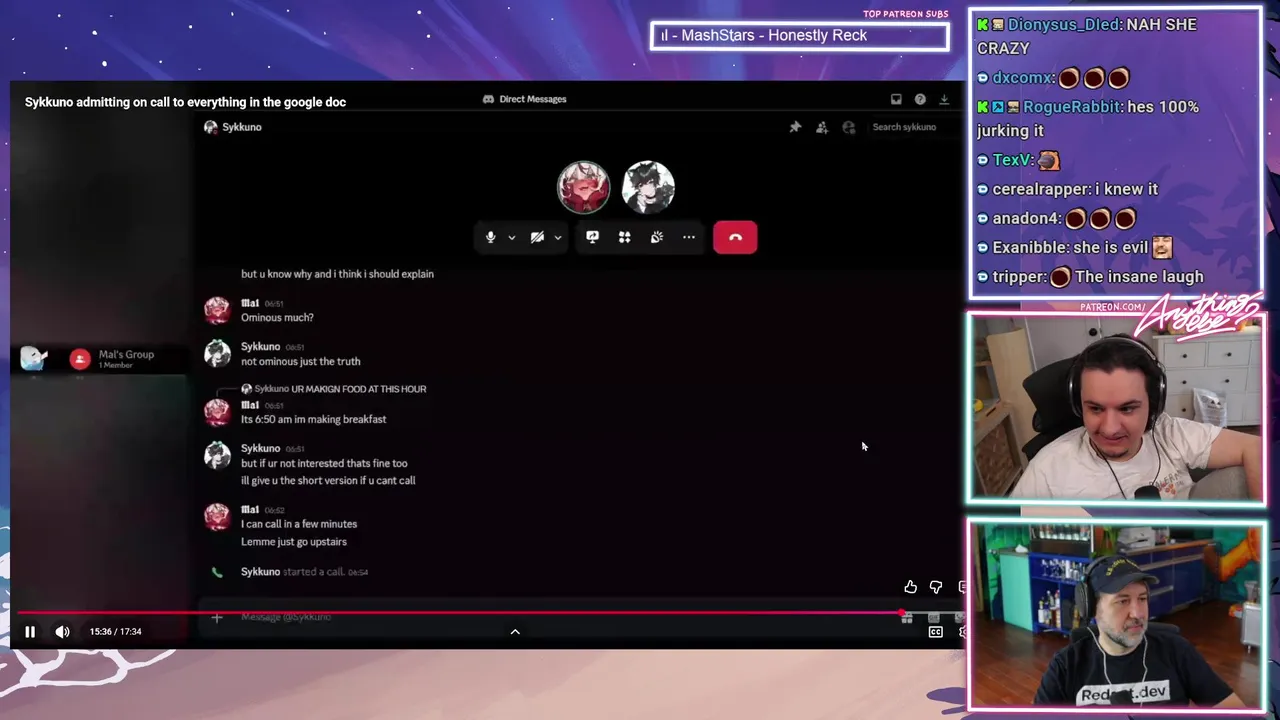1280x720 pixels.
Task: Click Mal's avatar beside 'Ominous much?'
Action: point(217,309)
